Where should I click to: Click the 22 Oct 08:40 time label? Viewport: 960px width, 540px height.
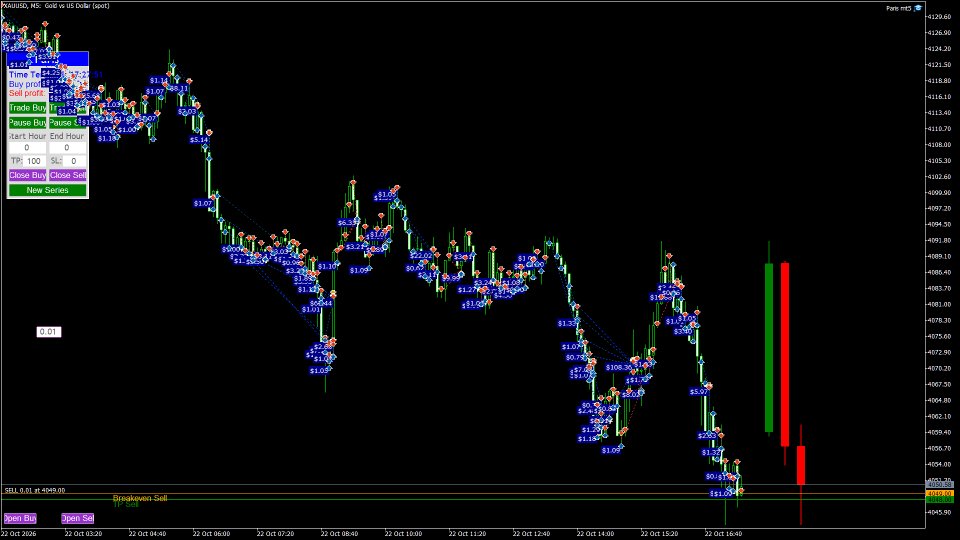click(339, 534)
